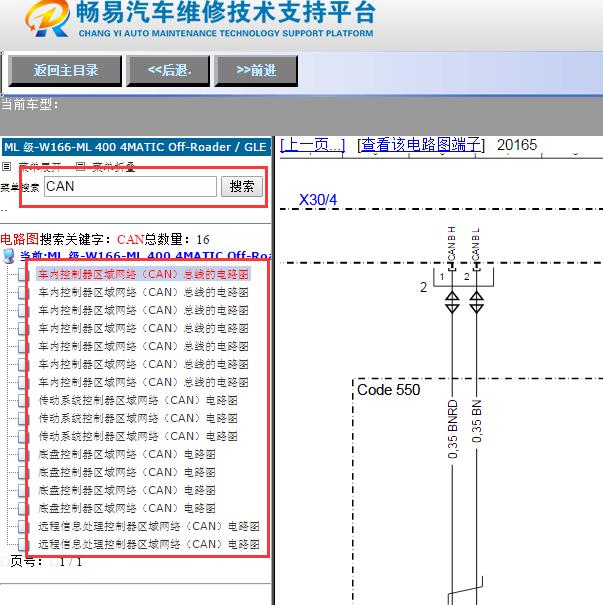Click the 电路图 red heading text
This screenshot has height=605, width=603.
click(x=19, y=239)
